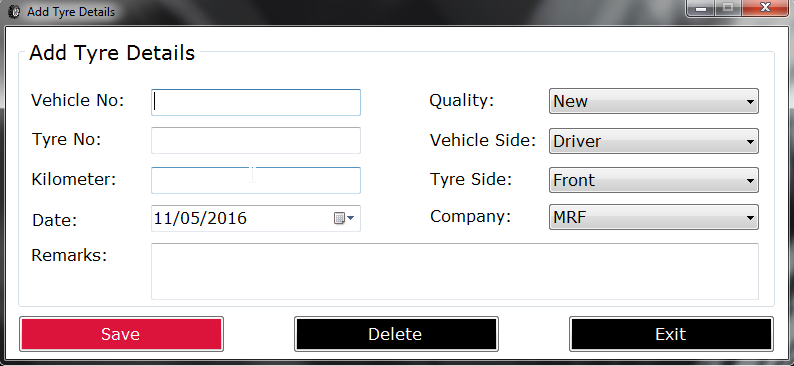This screenshot has height=366, width=794.
Task: Click the Add Tyre Details group heading
Action: [x=112, y=53]
